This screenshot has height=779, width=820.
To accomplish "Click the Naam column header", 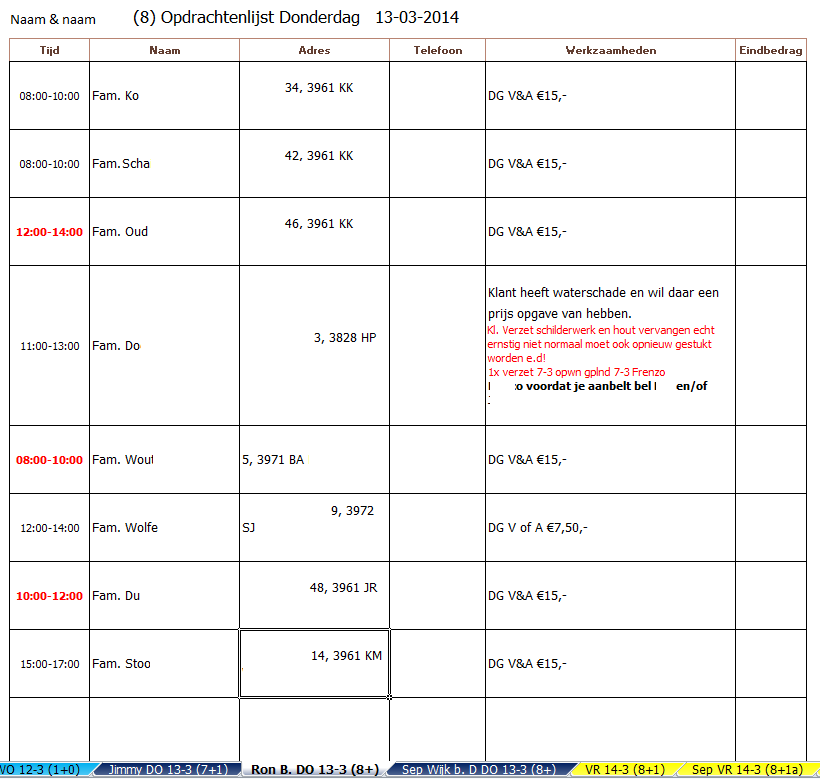I will pyautogui.click(x=164, y=50).
